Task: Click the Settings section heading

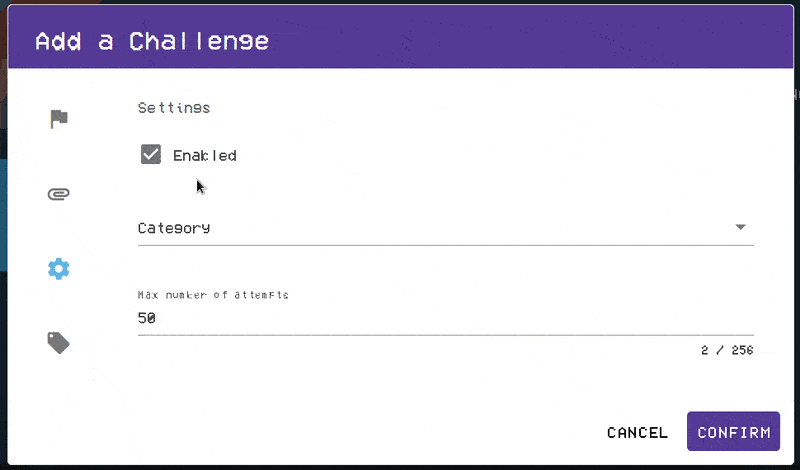Action: click(174, 107)
